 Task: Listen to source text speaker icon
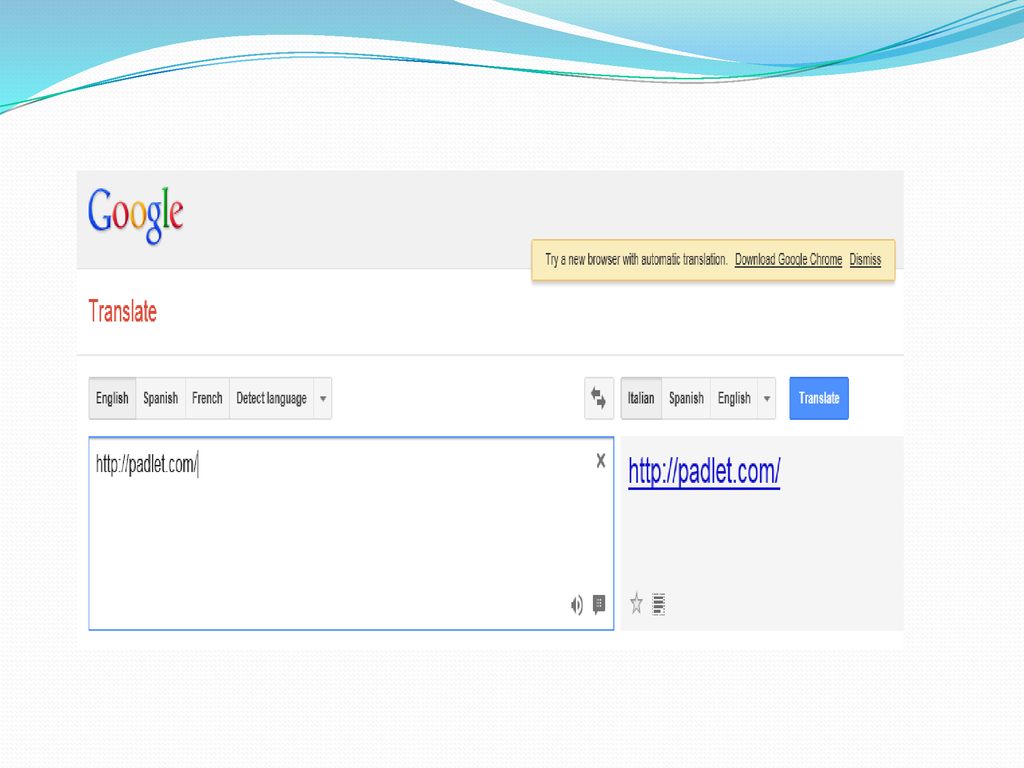576,605
